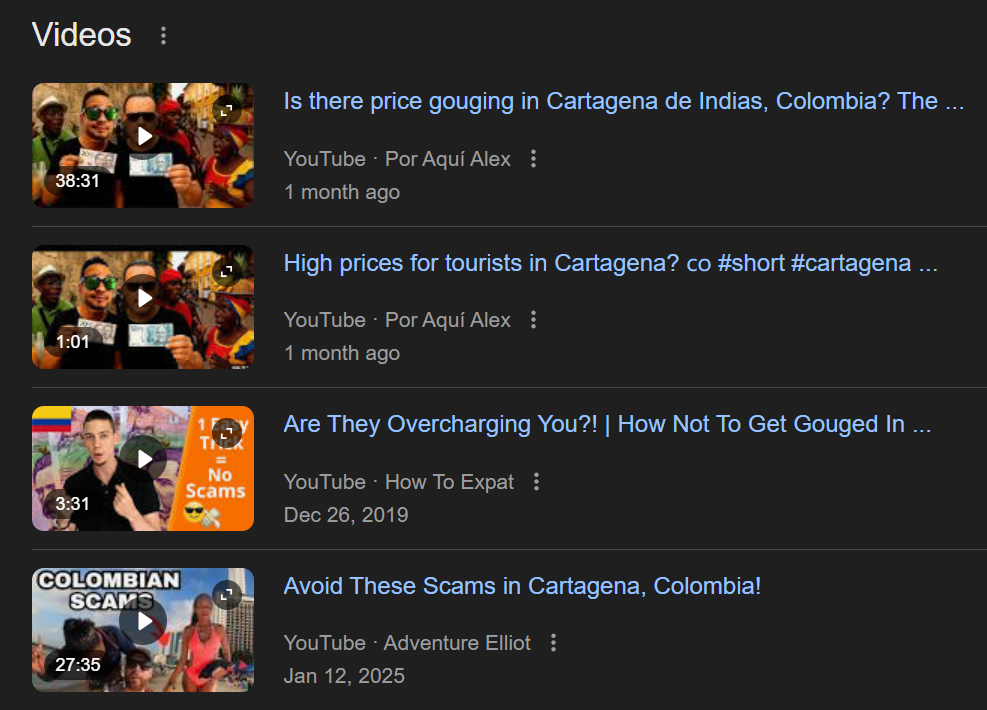Expand preview icon on the 38:31 video thumbnail

click(x=227, y=111)
